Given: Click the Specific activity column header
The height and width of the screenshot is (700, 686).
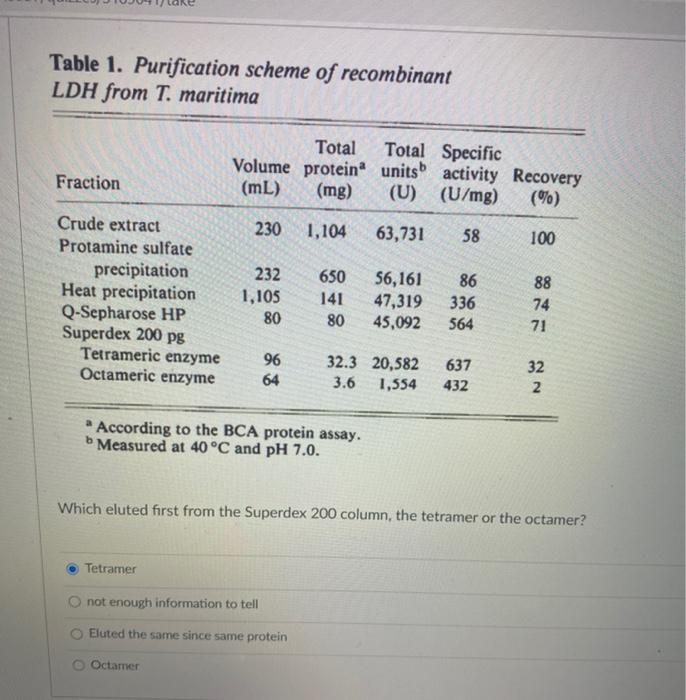Looking at the screenshot, I should coord(470,174).
